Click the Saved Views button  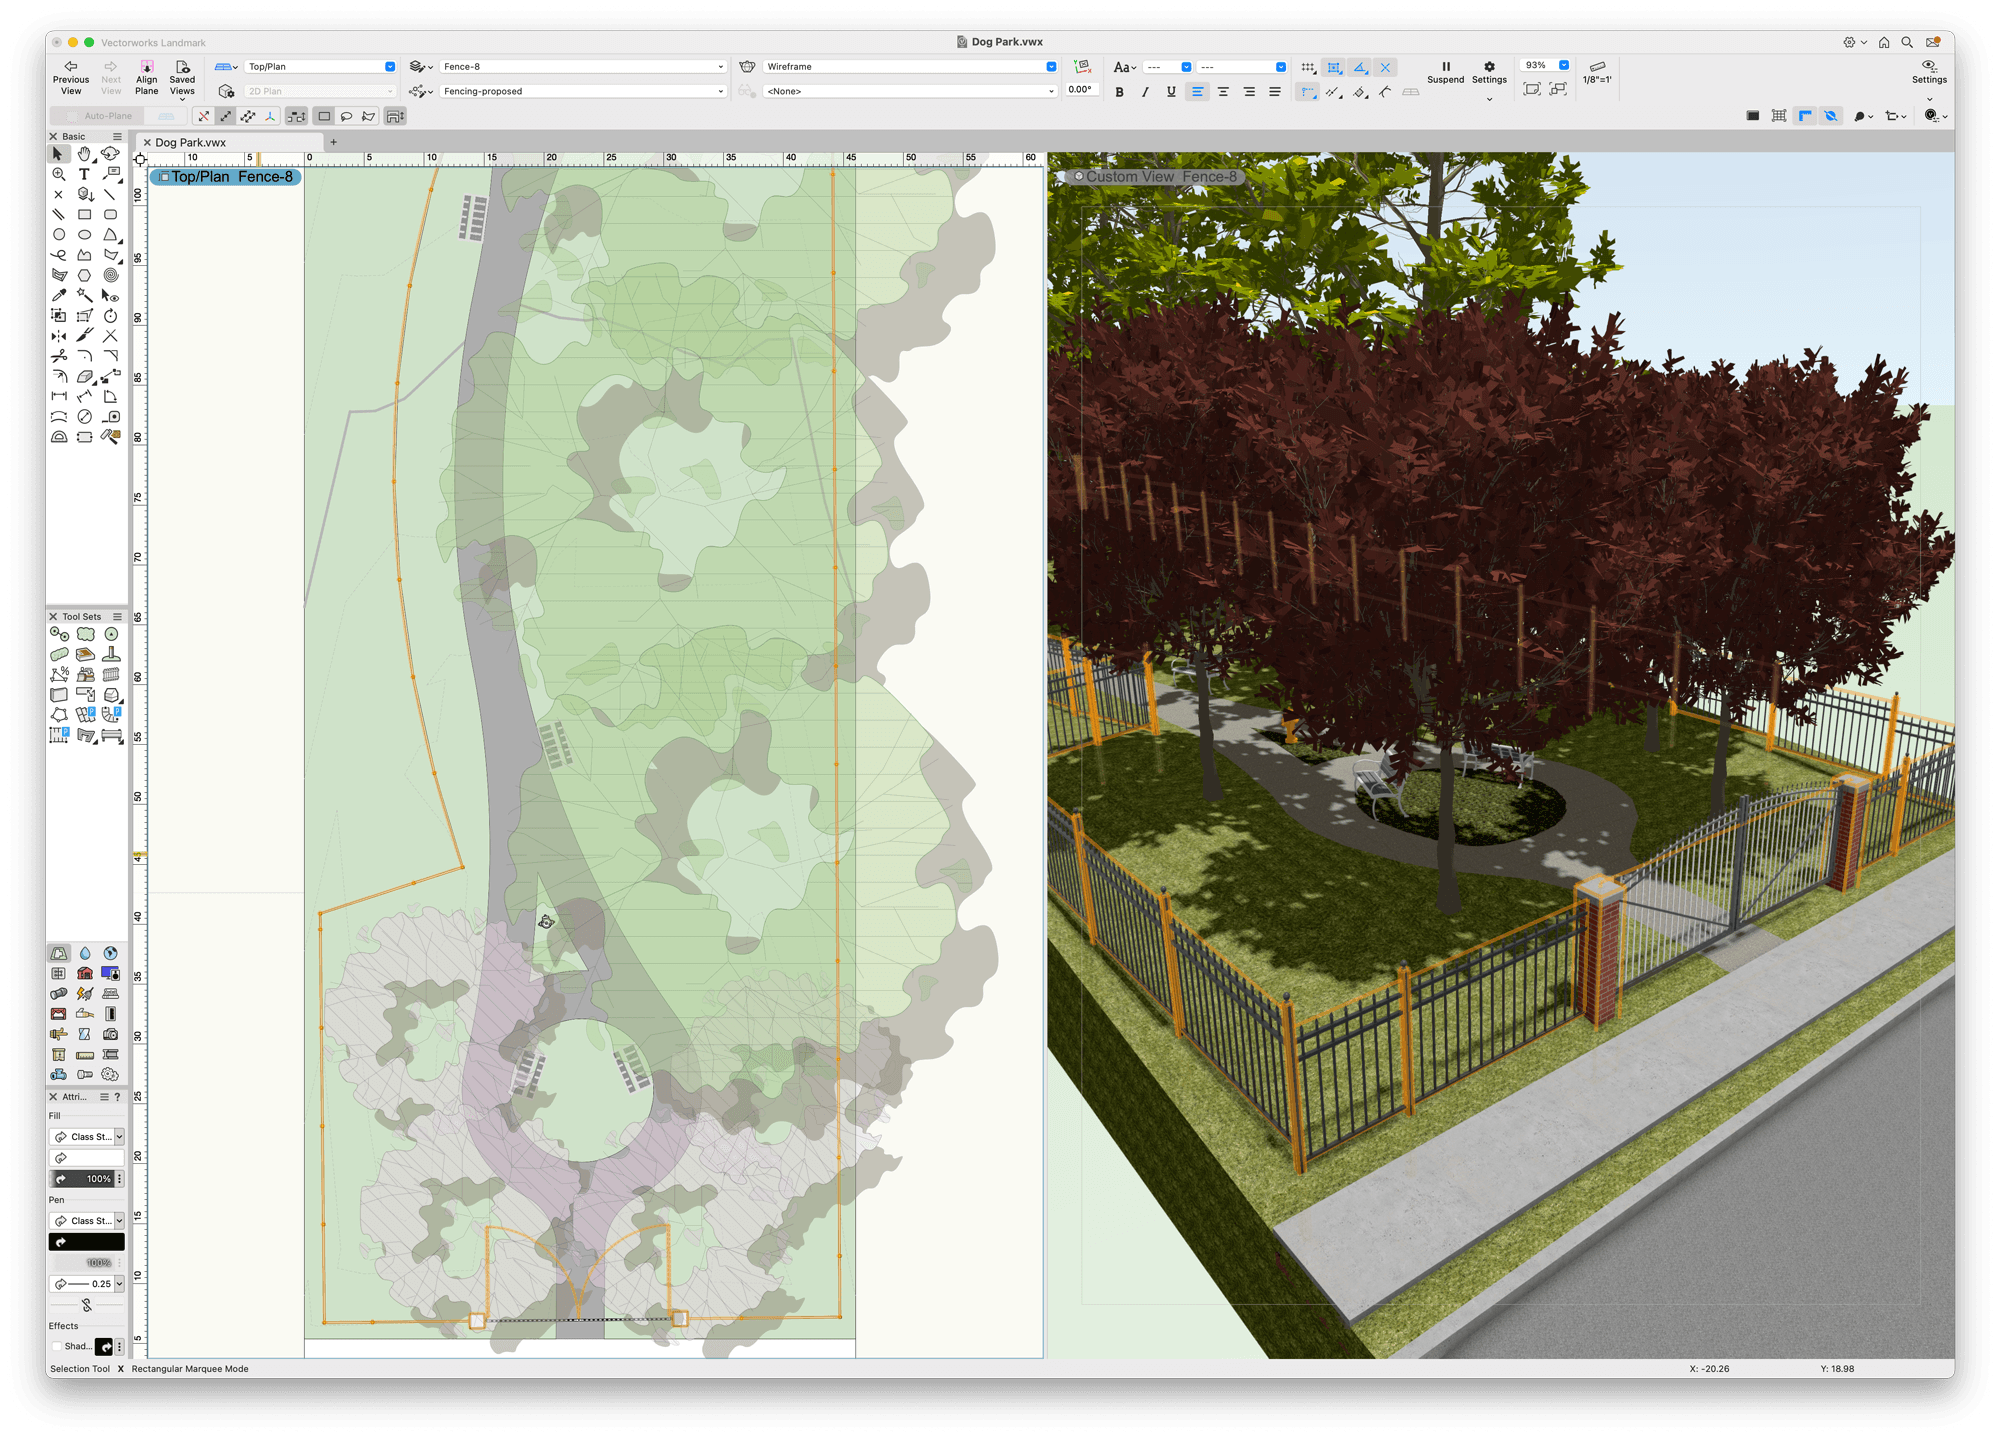click(182, 75)
